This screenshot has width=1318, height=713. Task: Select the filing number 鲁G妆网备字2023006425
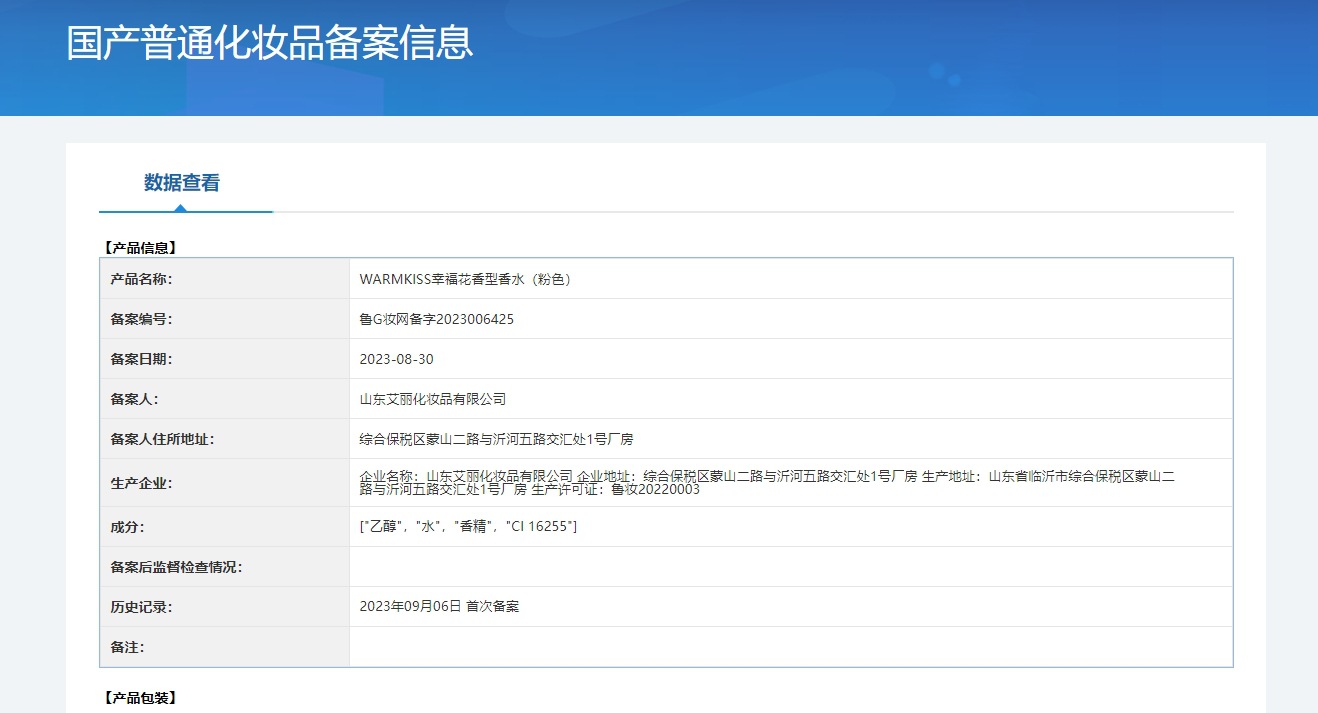point(437,319)
